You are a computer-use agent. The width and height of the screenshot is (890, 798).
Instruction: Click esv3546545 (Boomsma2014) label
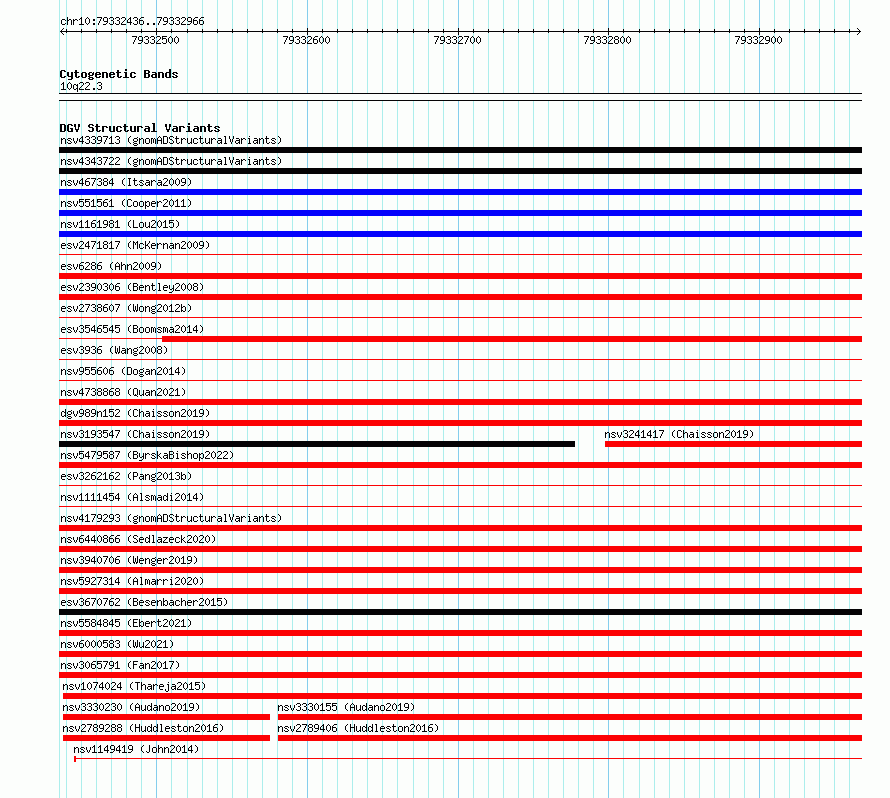click(132, 329)
